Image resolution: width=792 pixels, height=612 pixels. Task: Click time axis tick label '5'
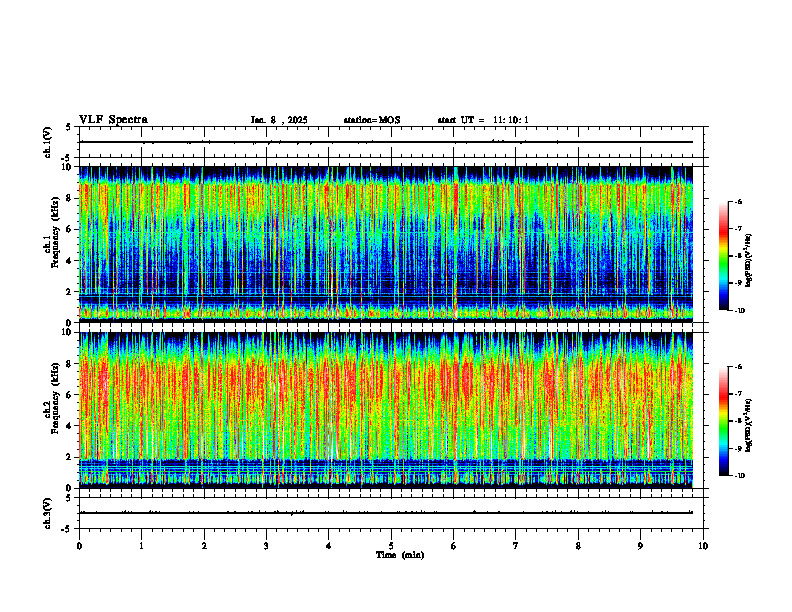[391, 546]
